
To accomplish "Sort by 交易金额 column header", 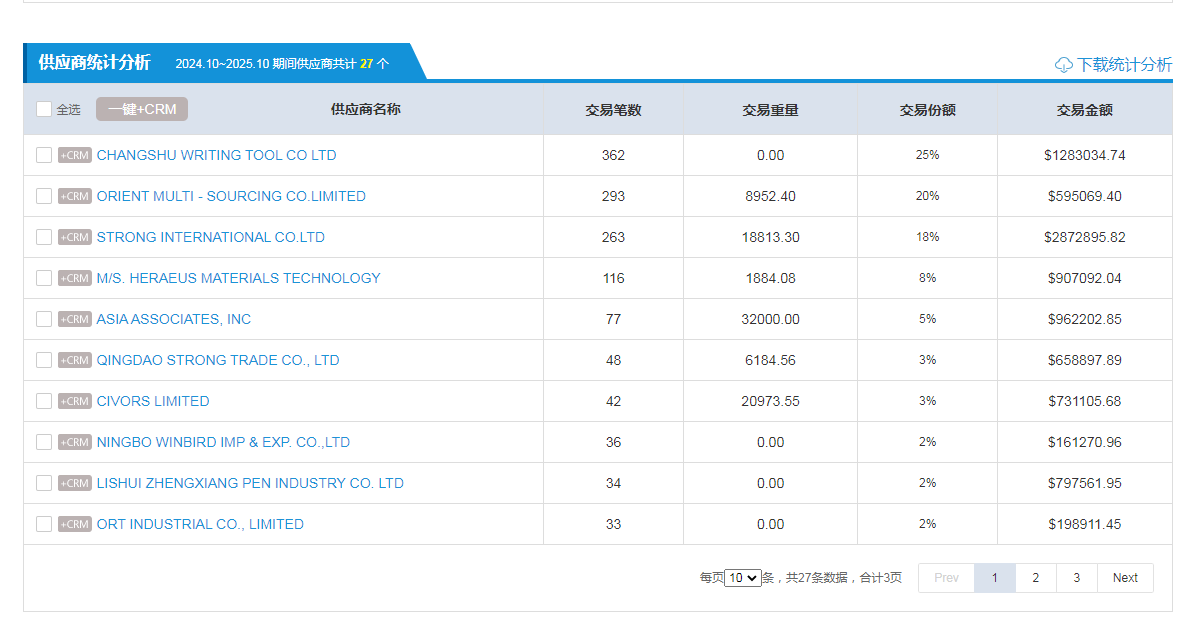I will pyautogui.click(x=1084, y=110).
